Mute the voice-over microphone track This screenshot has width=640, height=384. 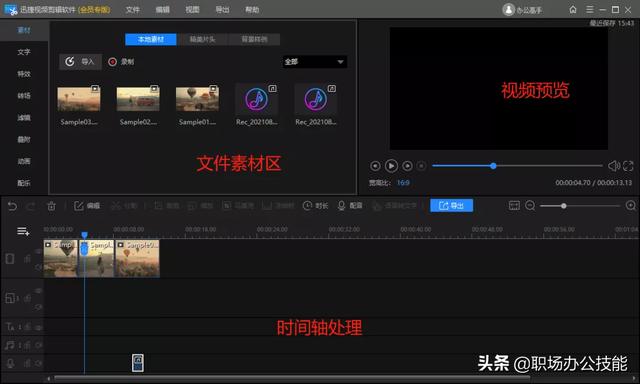click(39, 363)
